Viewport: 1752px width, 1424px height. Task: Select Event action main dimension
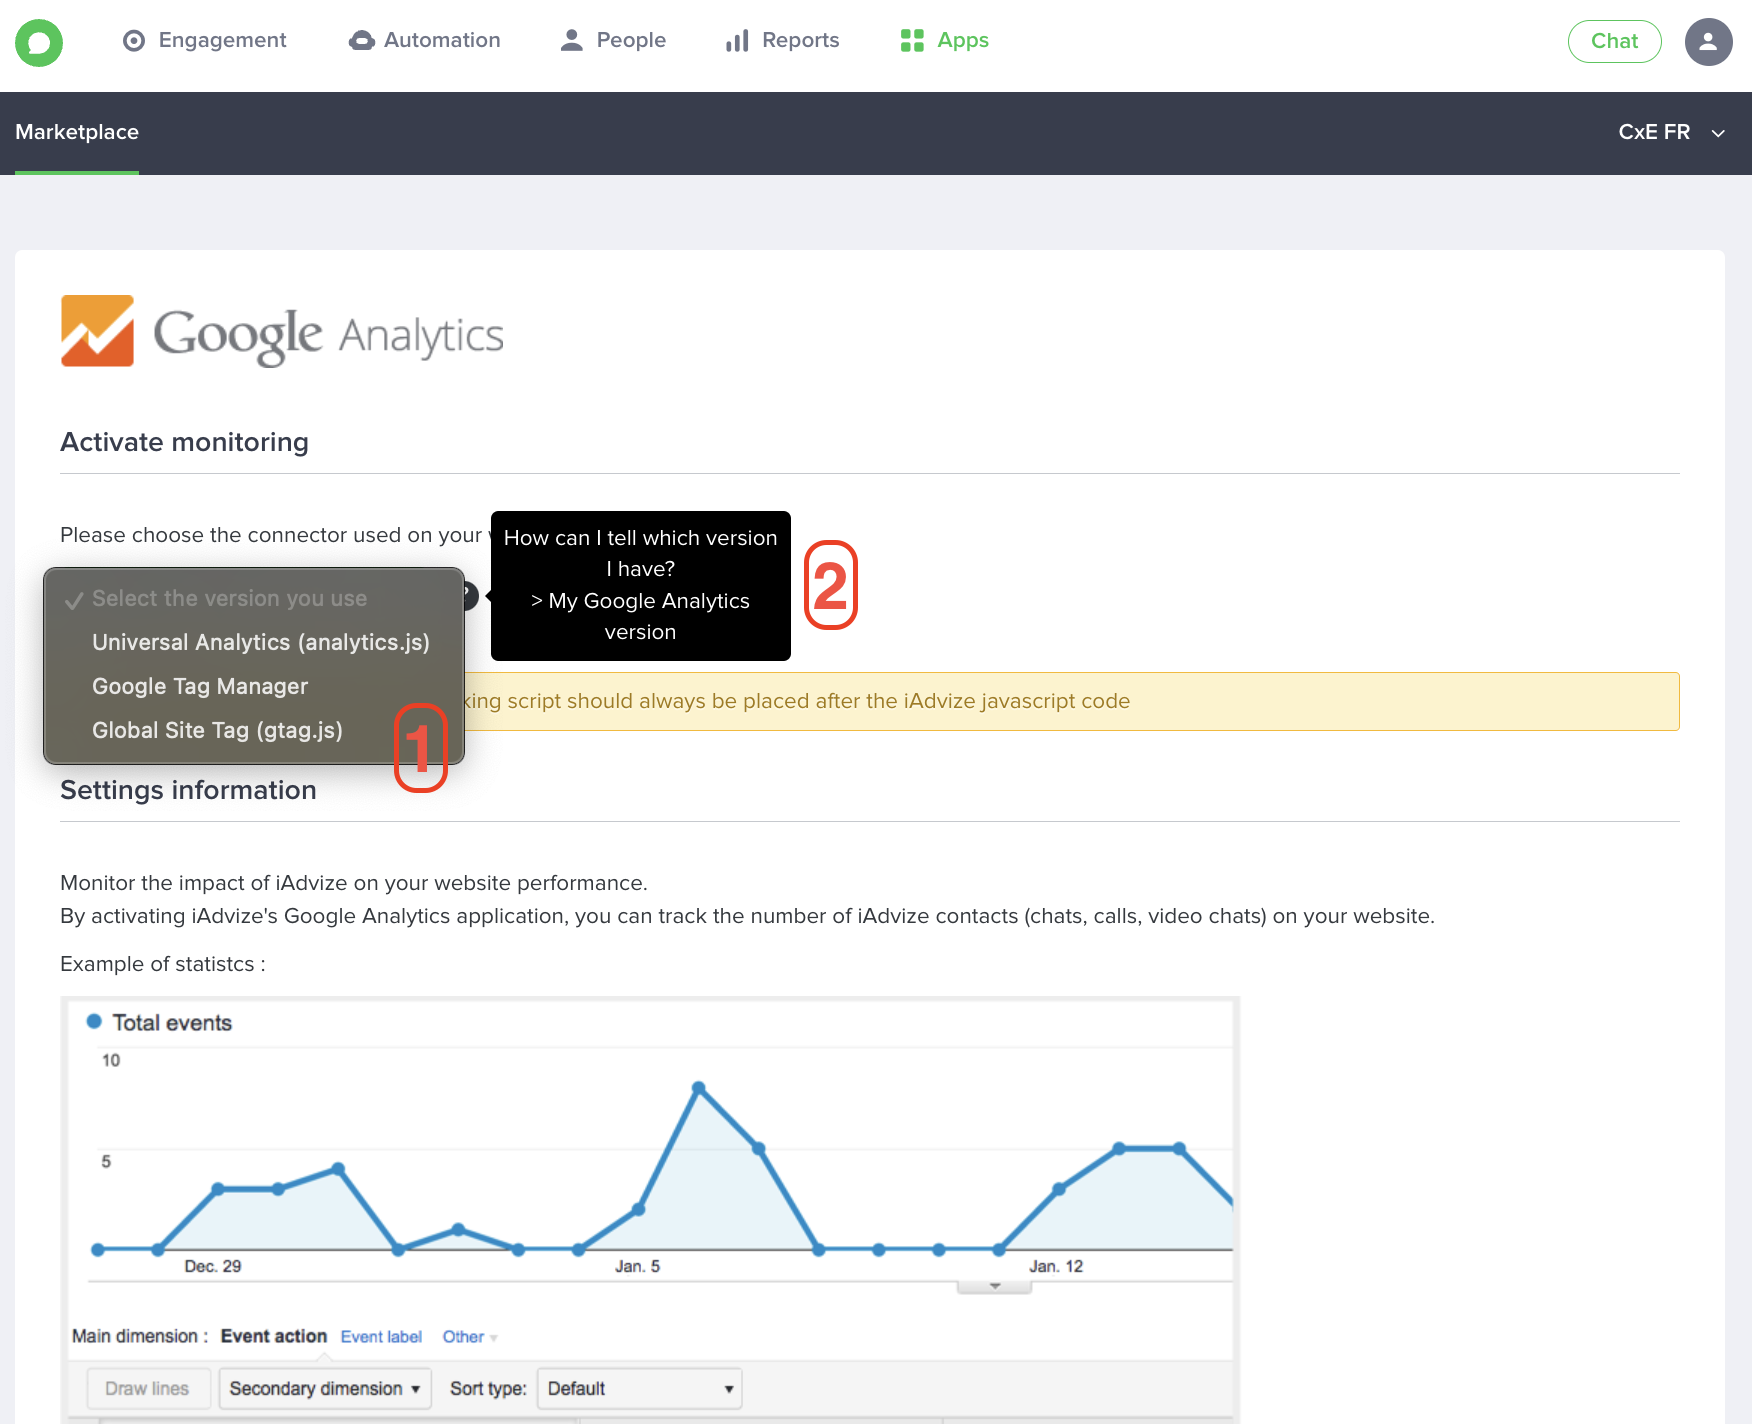click(273, 1336)
